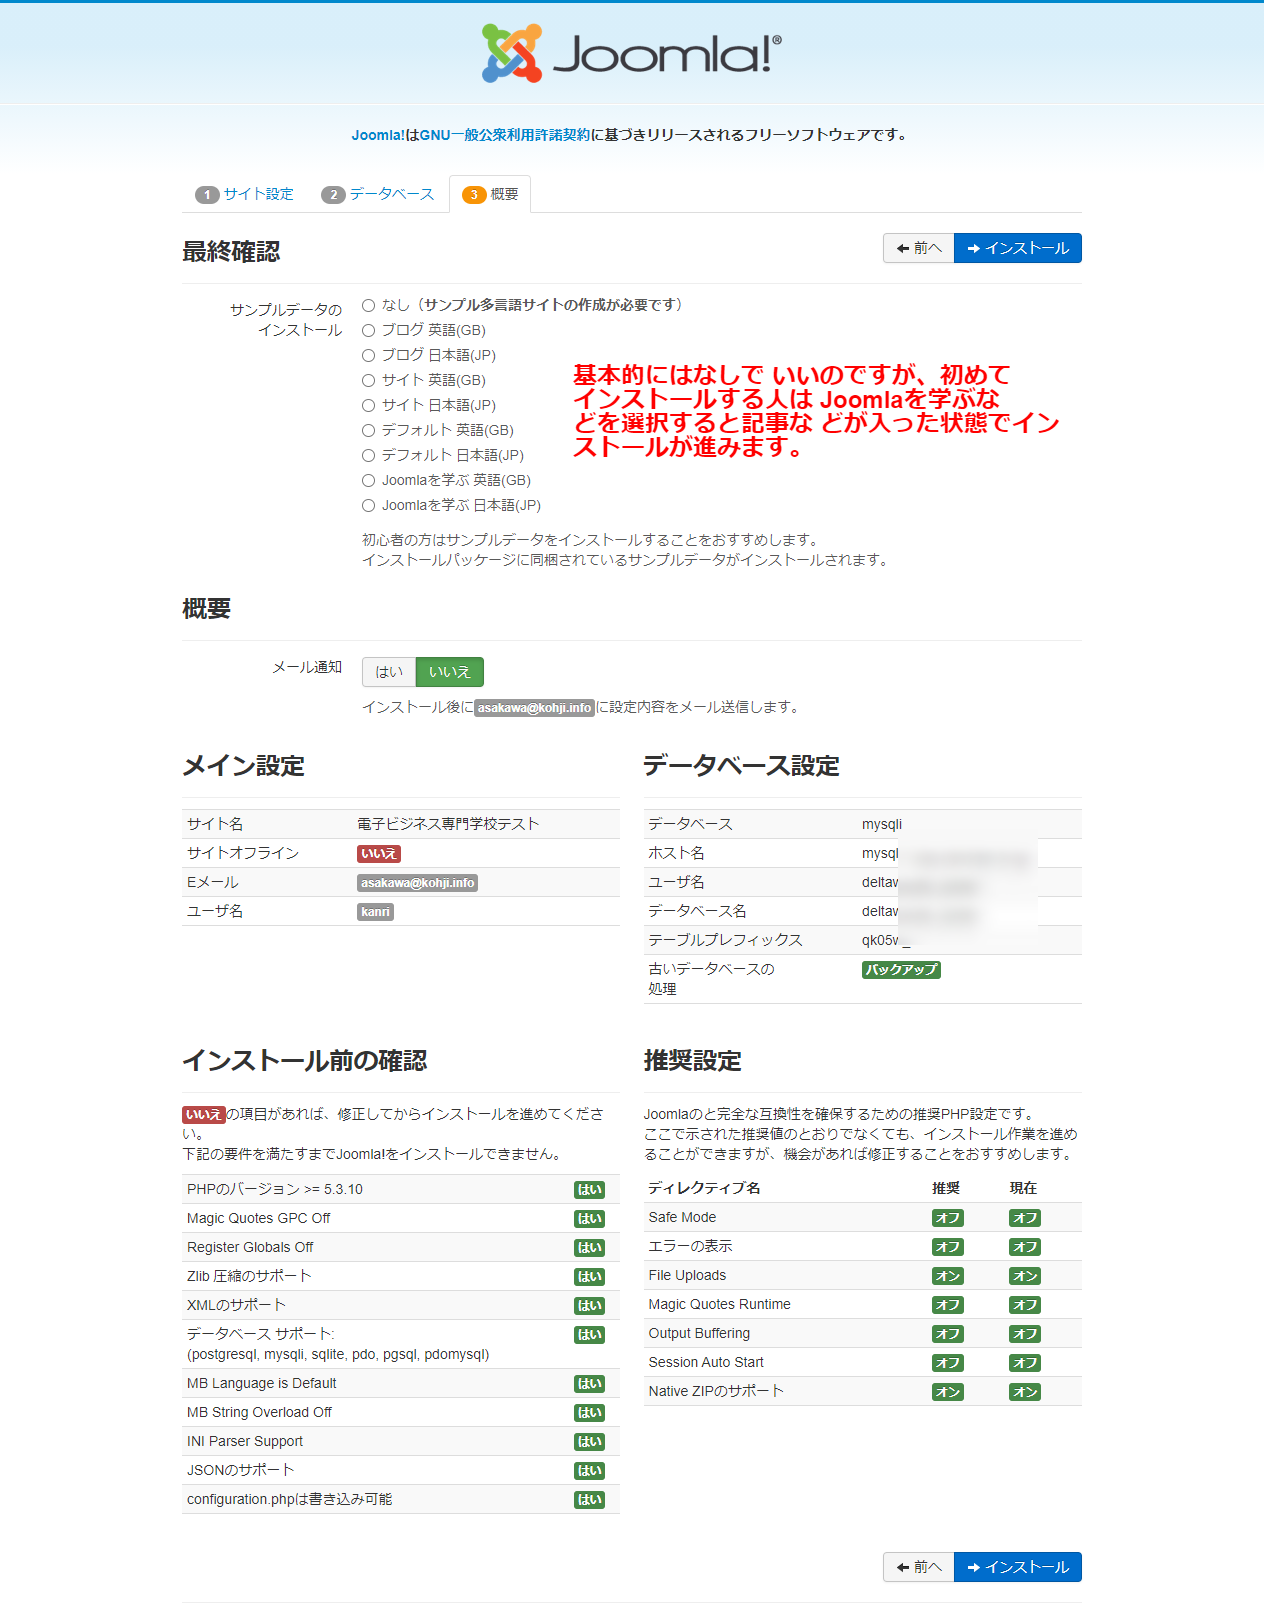Click the bottom 前へ back button
This screenshot has height=1624, width=1264.
coord(918,1567)
